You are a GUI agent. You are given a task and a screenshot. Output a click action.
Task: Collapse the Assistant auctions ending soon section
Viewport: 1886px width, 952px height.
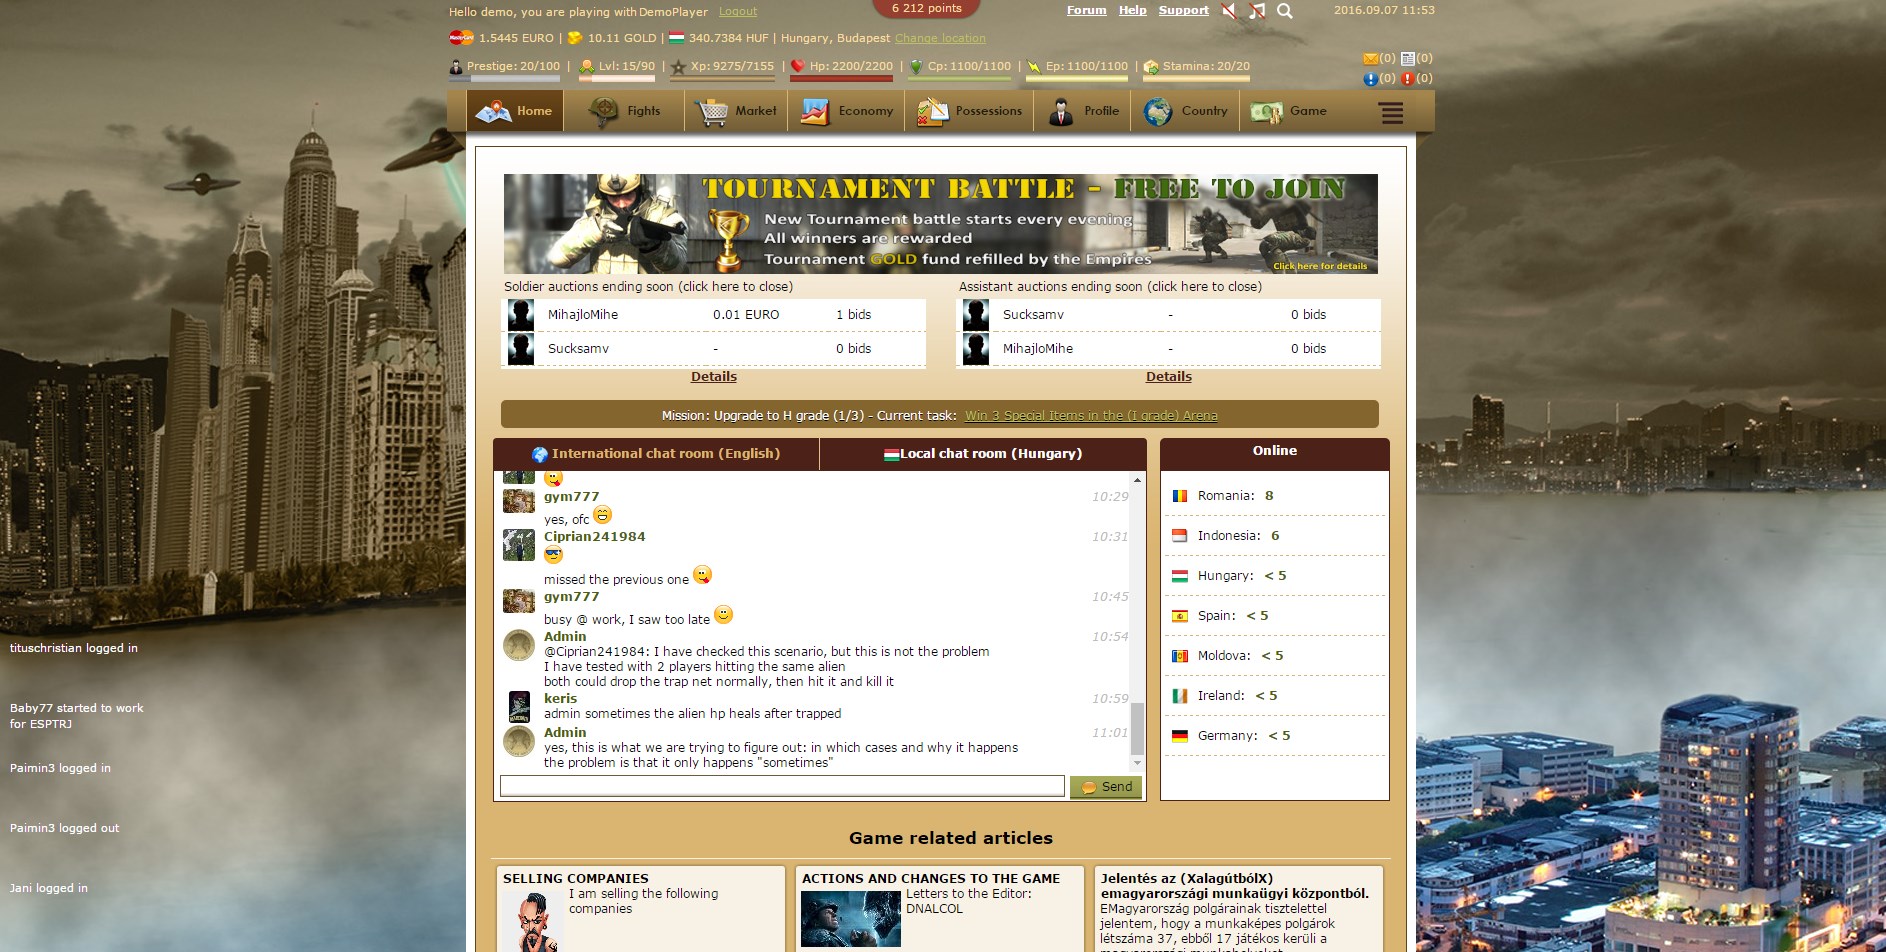pos(1110,287)
